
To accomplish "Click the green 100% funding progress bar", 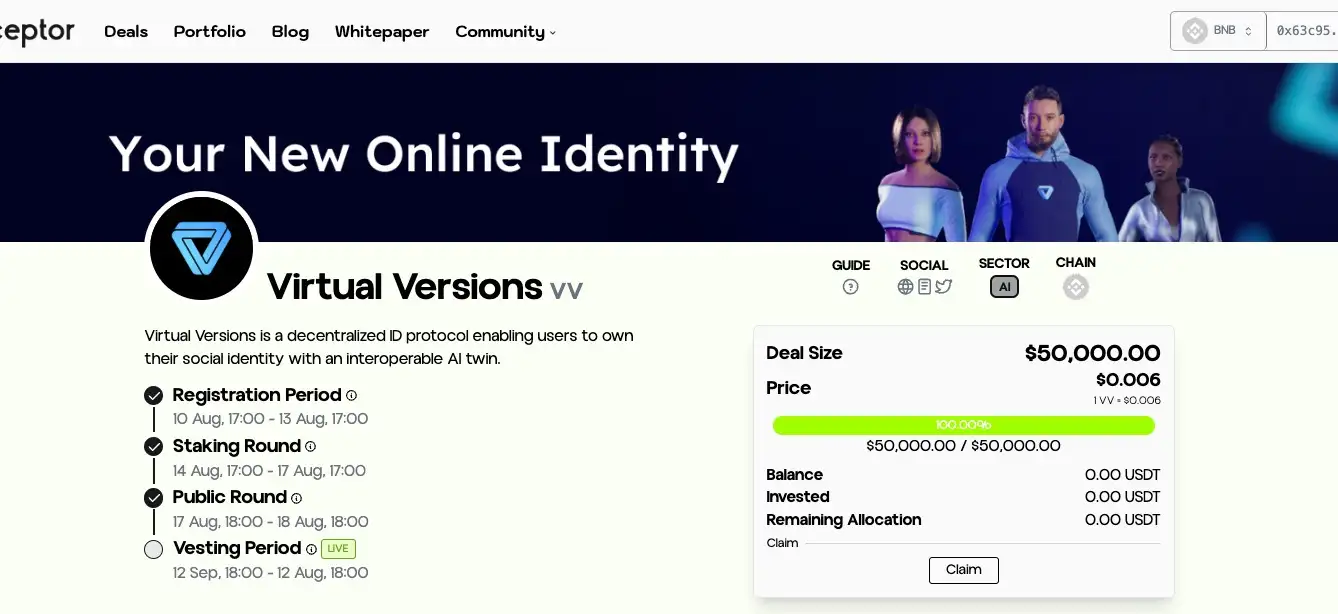I will (963, 426).
